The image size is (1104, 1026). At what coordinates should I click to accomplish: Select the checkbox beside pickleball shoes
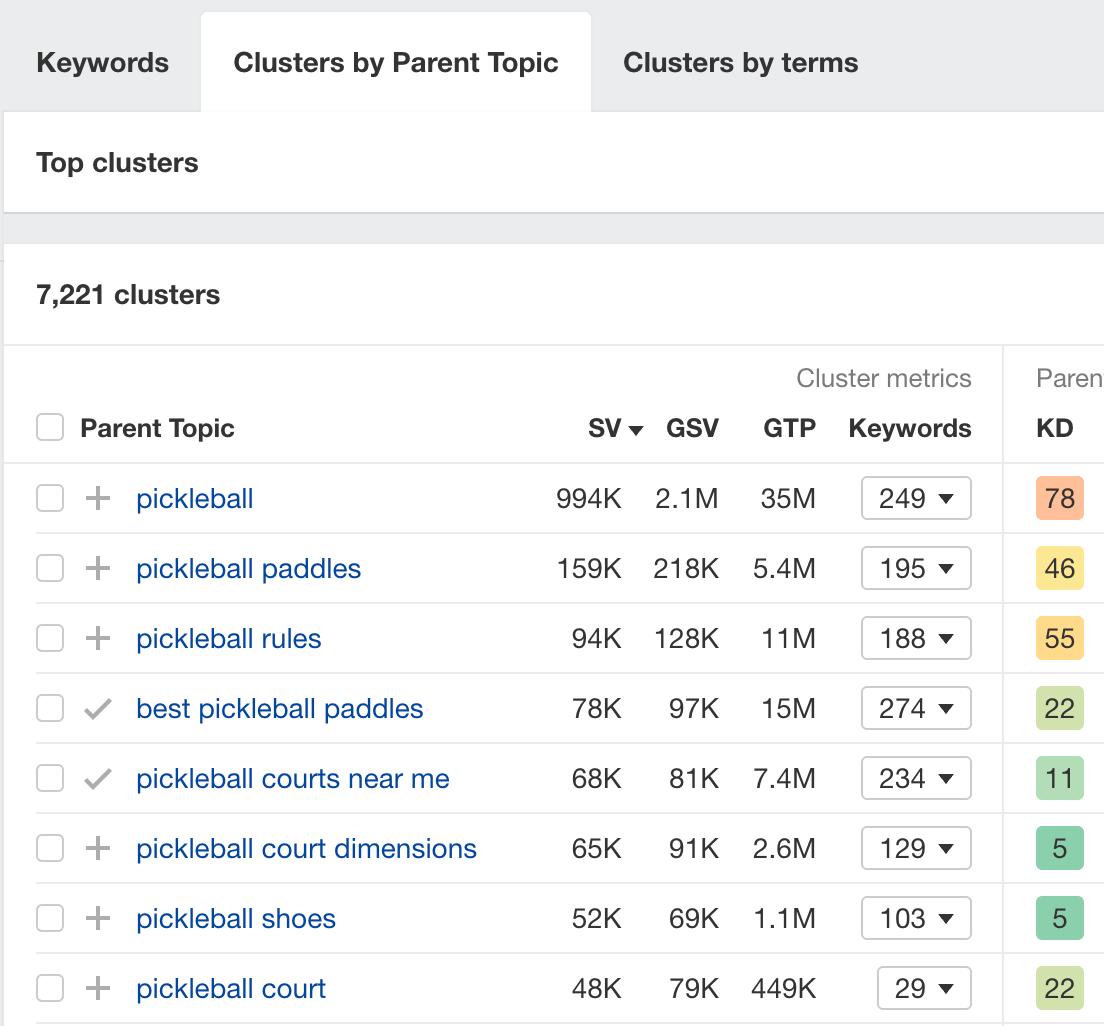(x=50, y=918)
